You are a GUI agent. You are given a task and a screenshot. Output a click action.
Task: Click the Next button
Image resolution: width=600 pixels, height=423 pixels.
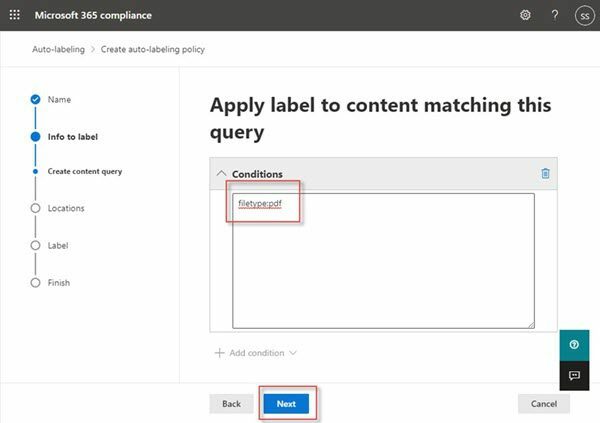coord(286,403)
